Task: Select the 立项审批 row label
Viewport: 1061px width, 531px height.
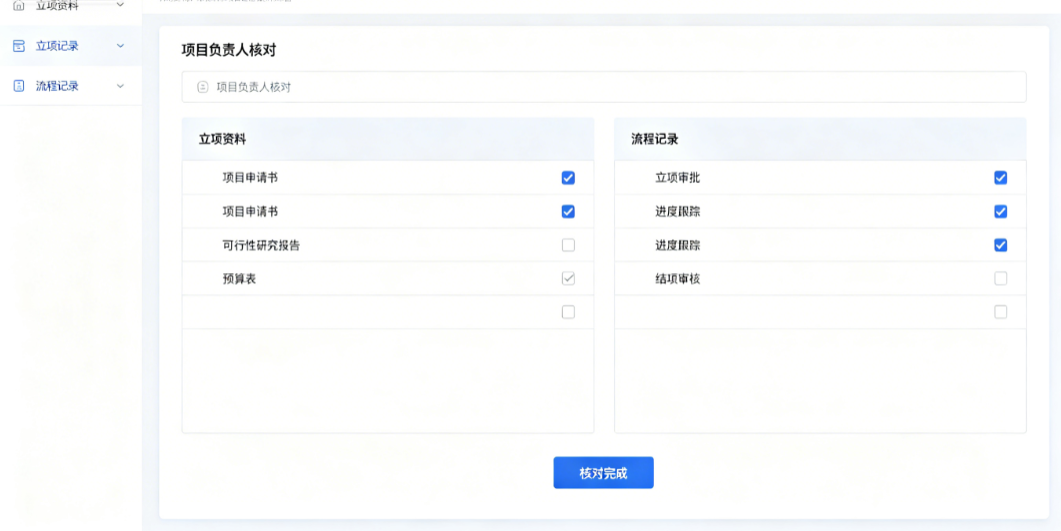Action: (x=677, y=178)
